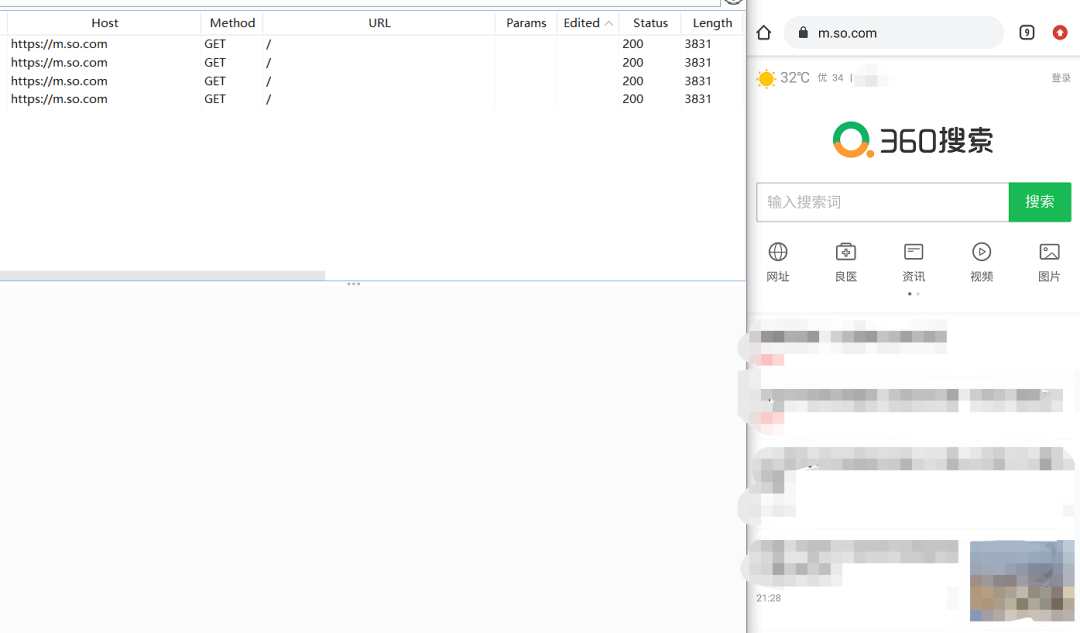1080x633 pixels.
Task: Sort history by the Method column
Action: pyautogui.click(x=232, y=23)
